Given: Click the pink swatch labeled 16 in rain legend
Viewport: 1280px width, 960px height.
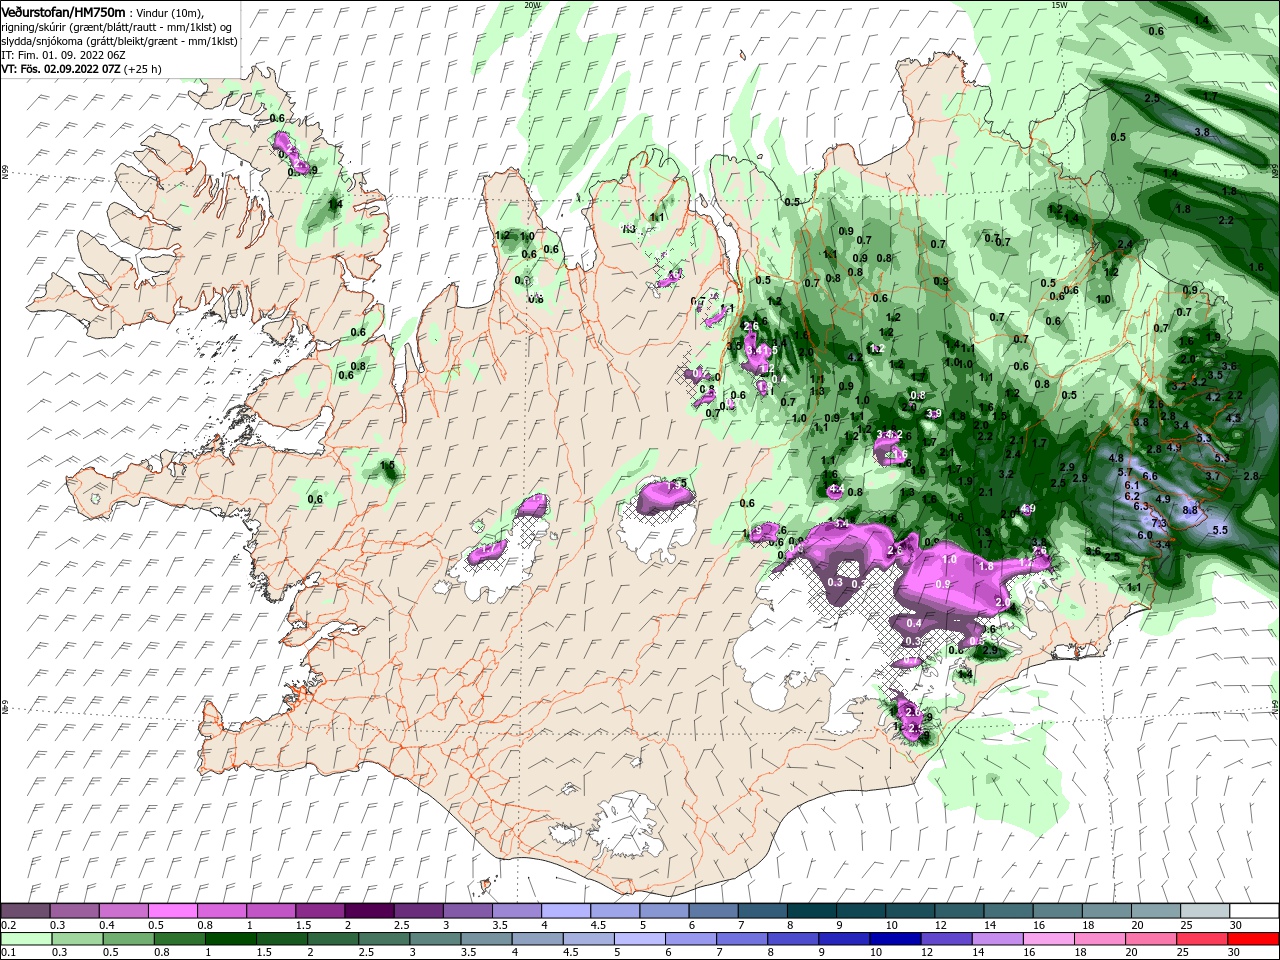Looking at the screenshot, I should [1049, 937].
